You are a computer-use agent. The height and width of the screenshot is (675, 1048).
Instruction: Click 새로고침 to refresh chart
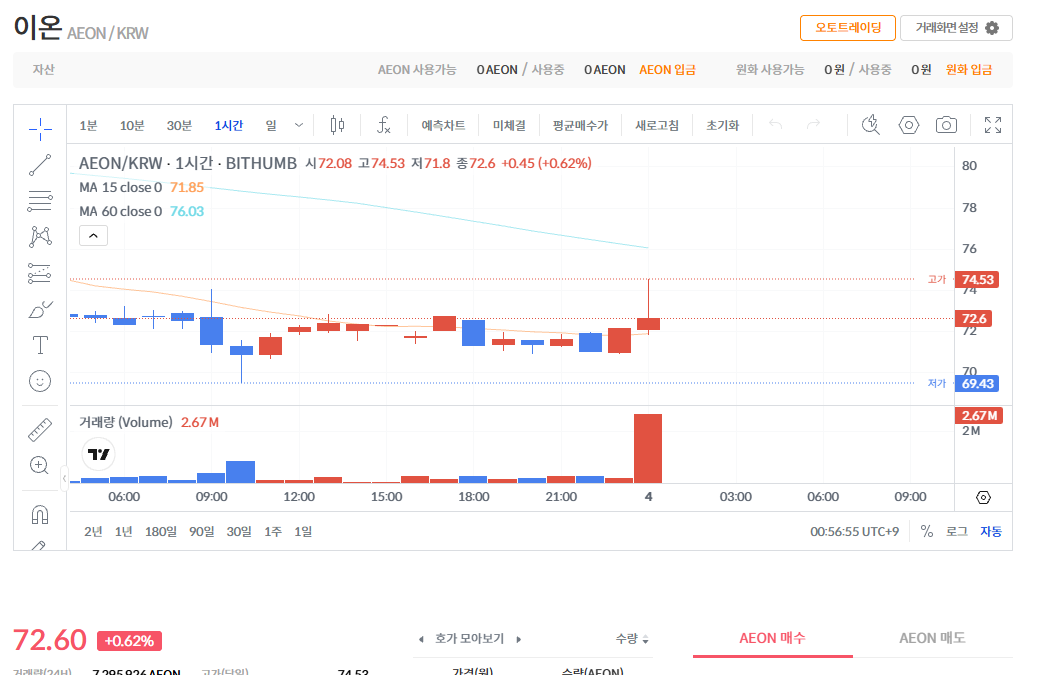[x=657, y=125]
